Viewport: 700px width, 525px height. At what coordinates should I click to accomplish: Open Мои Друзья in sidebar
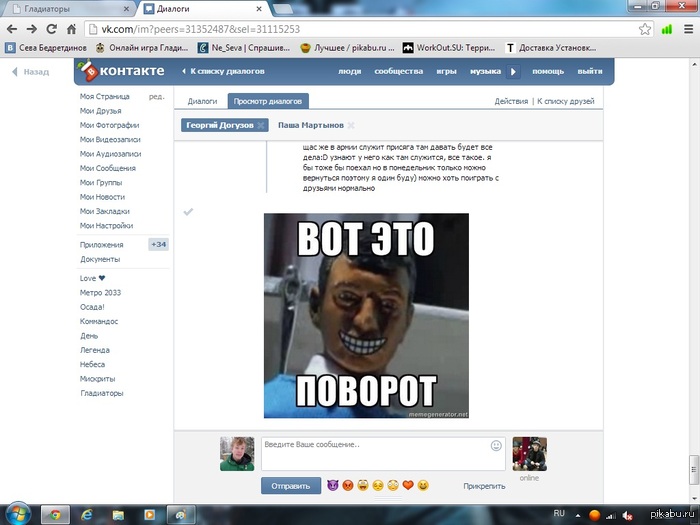click(100, 111)
